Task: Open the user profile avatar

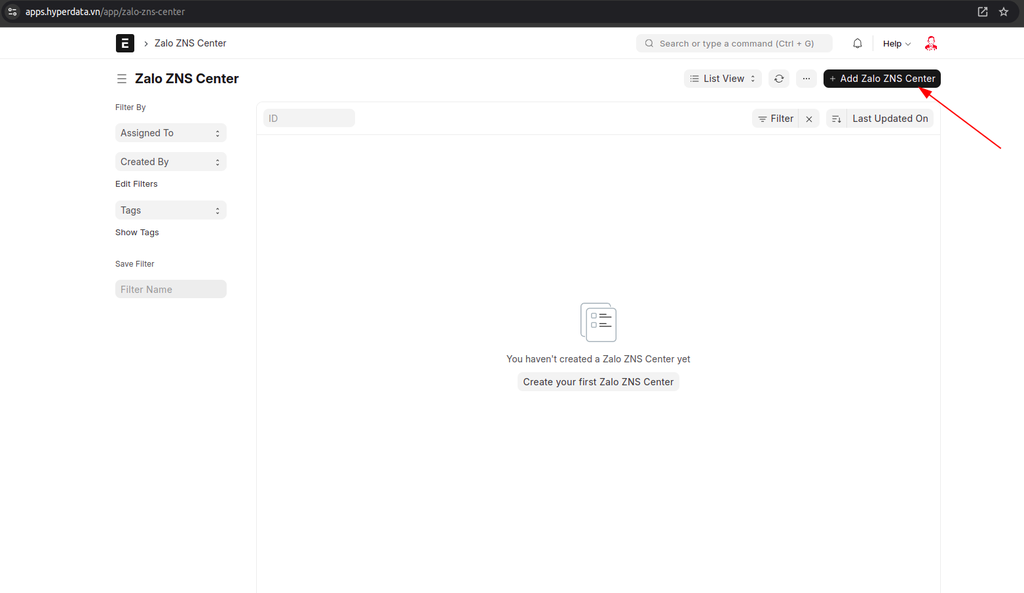Action: pyautogui.click(x=931, y=44)
